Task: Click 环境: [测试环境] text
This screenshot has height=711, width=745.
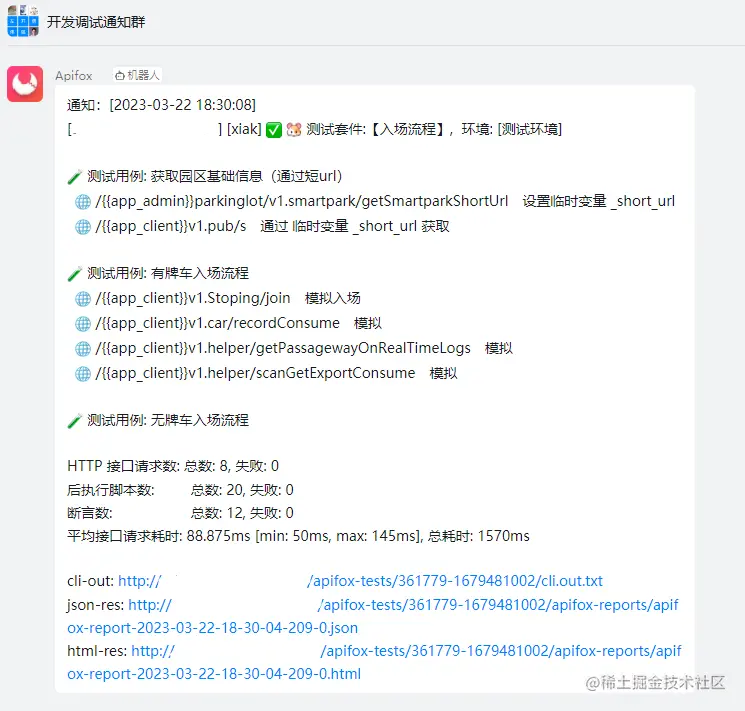Action: pyautogui.click(x=512, y=129)
